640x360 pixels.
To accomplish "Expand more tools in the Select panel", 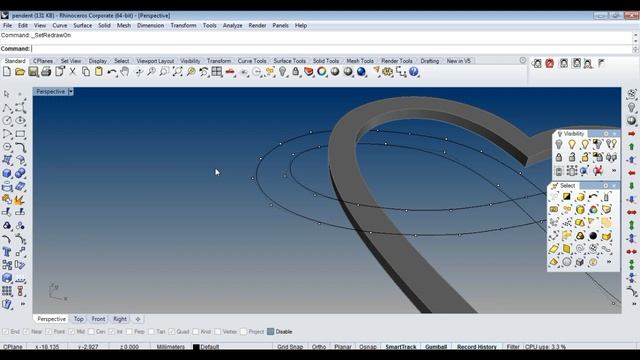I will point(609,262).
